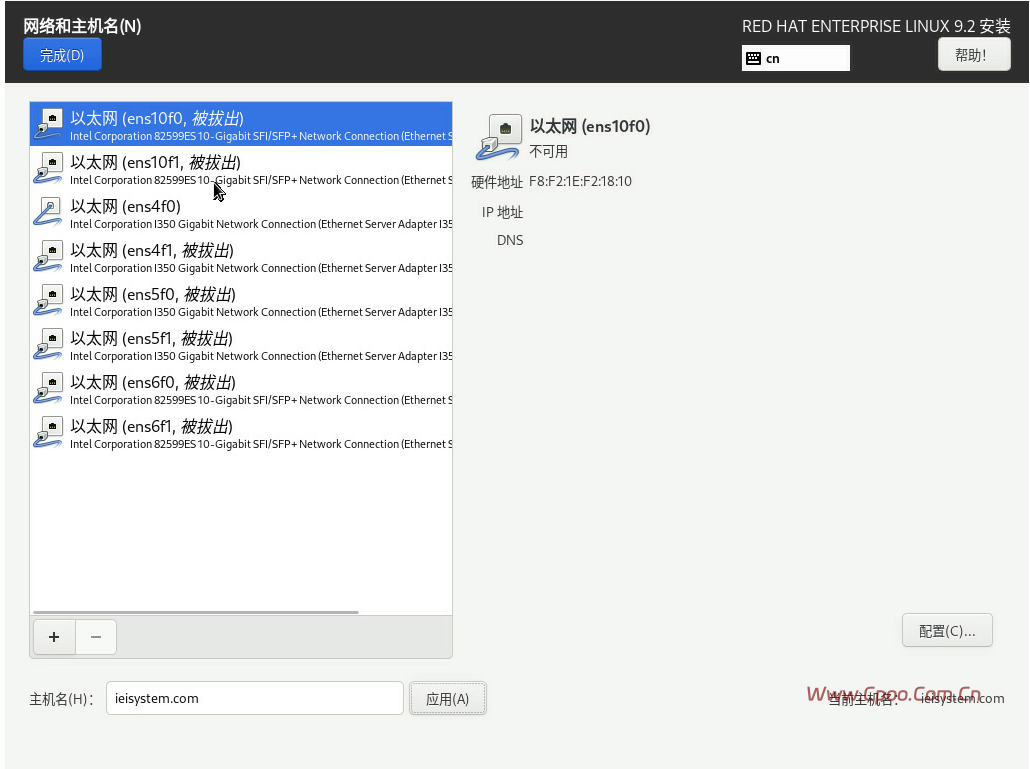Select 以太网 (ens5f1, 被拔出) row
The image size is (1030, 769).
[241, 344]
